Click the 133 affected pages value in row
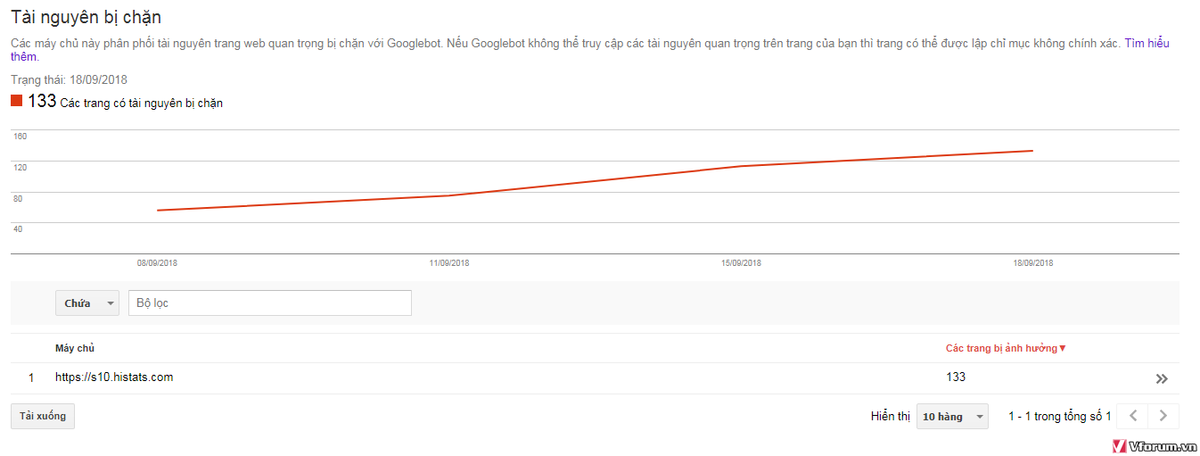 pos(956,377)
